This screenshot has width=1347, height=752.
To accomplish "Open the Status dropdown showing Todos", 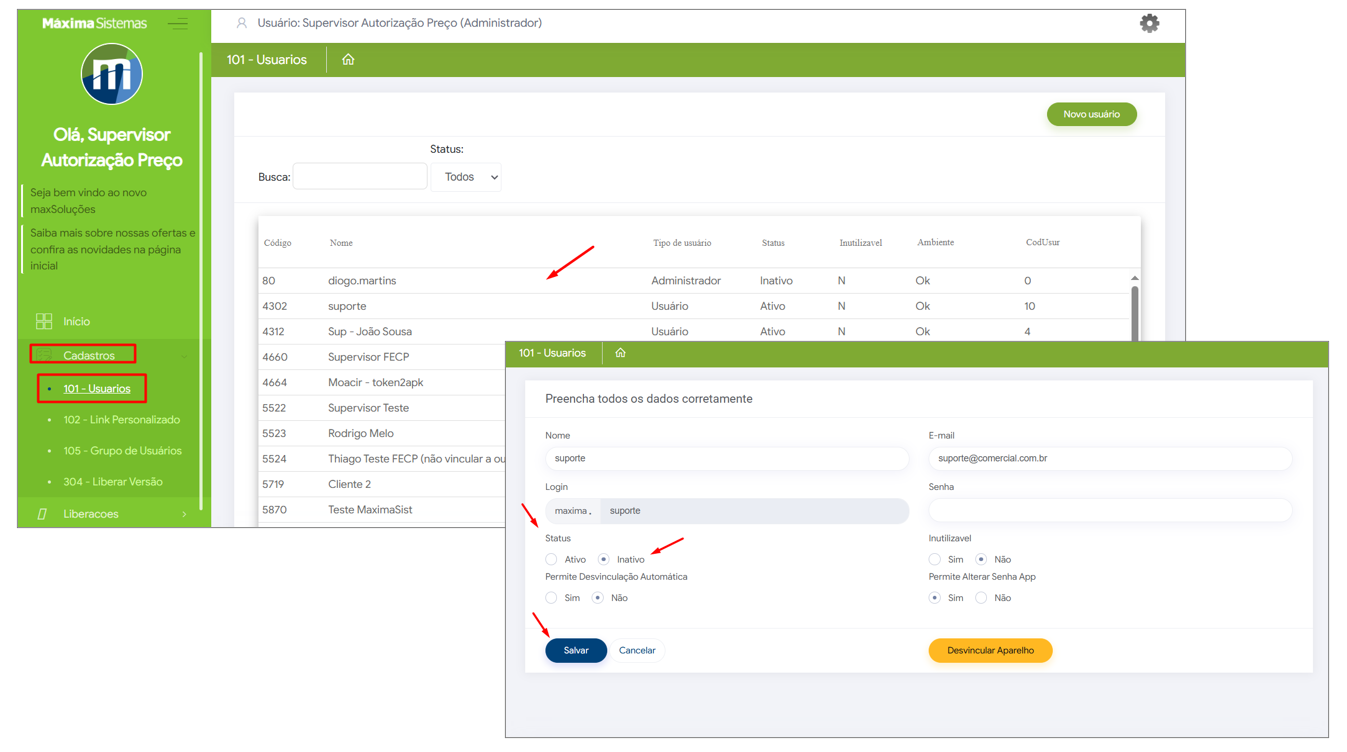I will 466,177.
